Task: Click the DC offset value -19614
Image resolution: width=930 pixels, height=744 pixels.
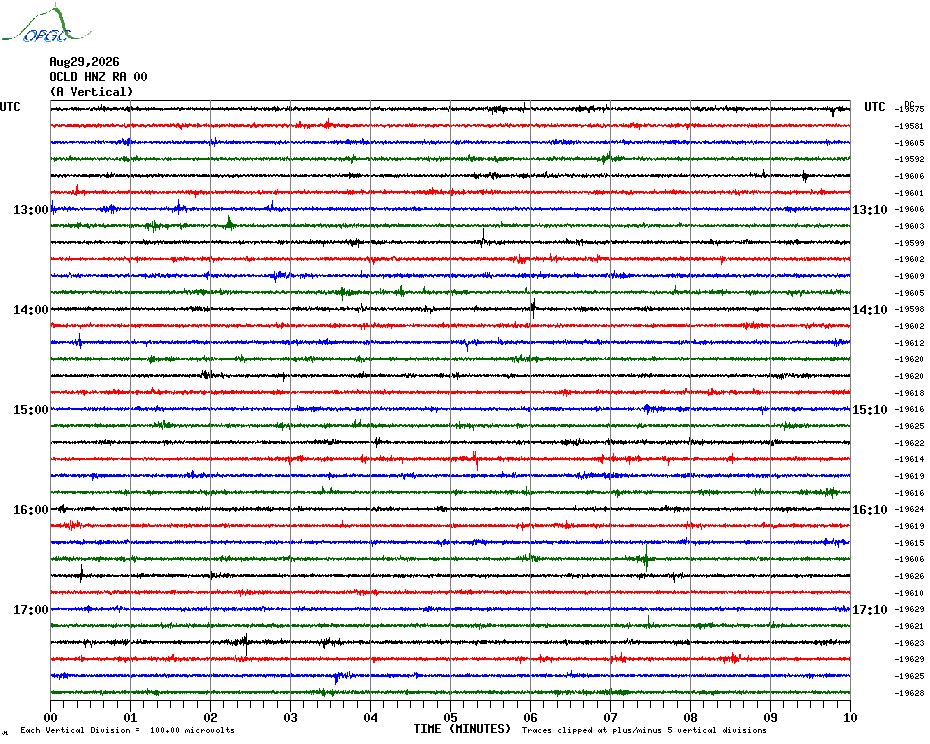Action: click(x=909, y=460)
